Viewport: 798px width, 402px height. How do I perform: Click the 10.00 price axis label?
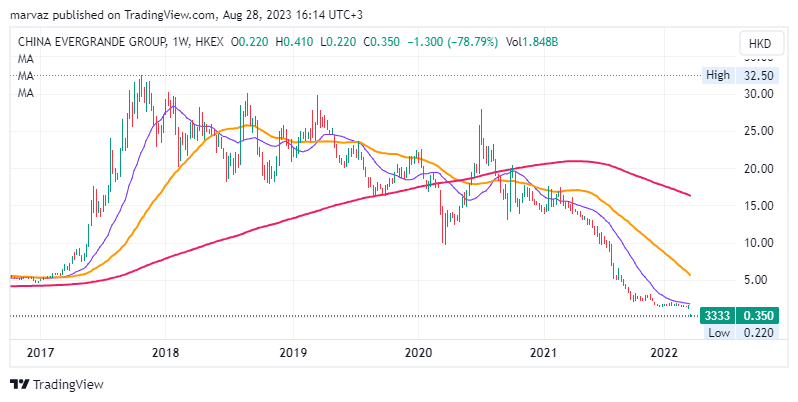758,243
